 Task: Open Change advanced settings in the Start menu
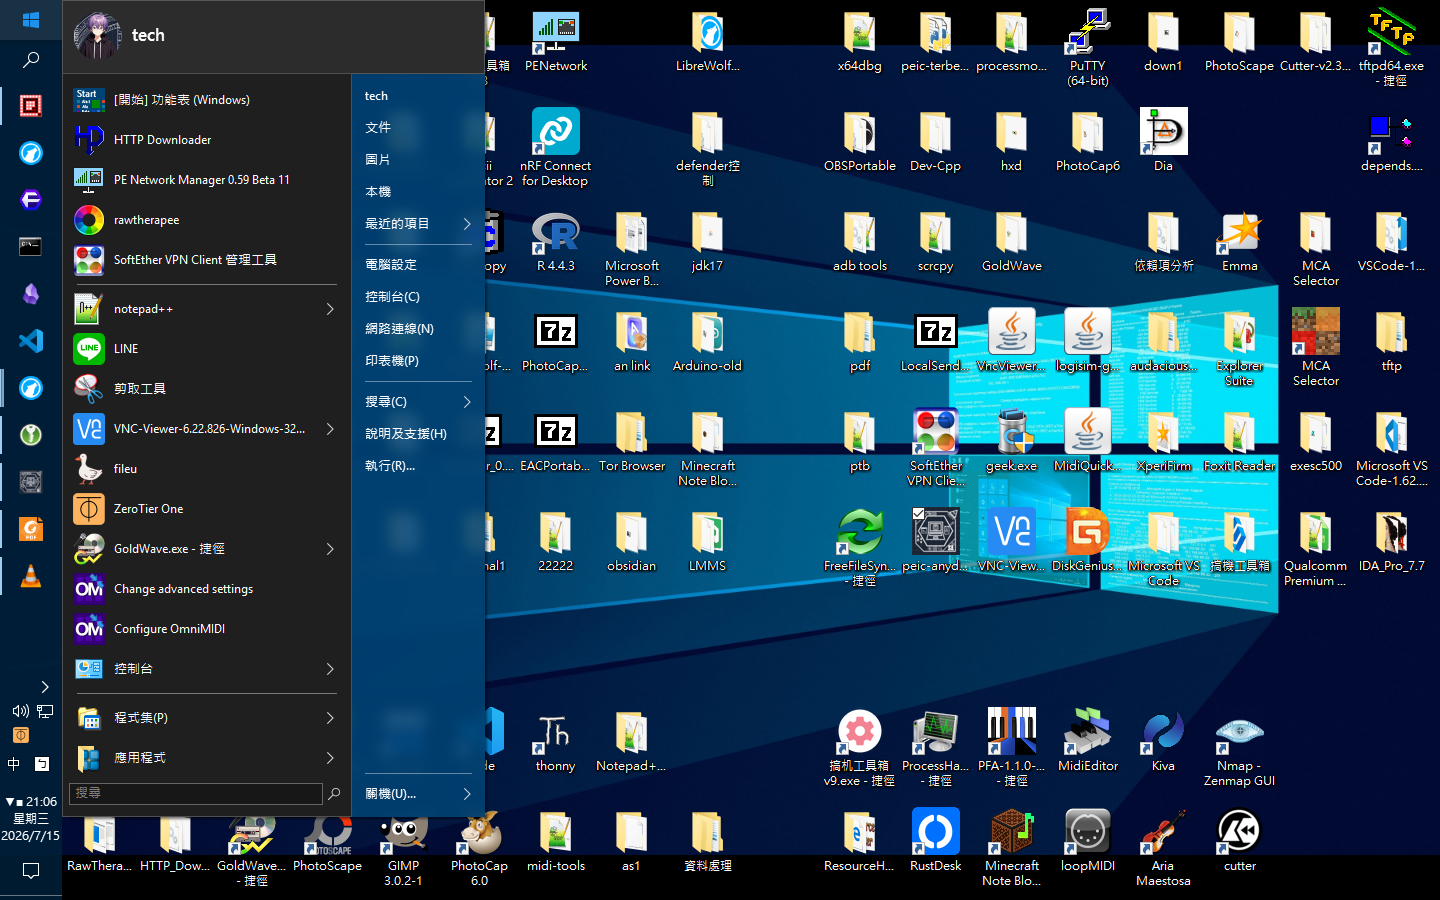tap(206, 589)
